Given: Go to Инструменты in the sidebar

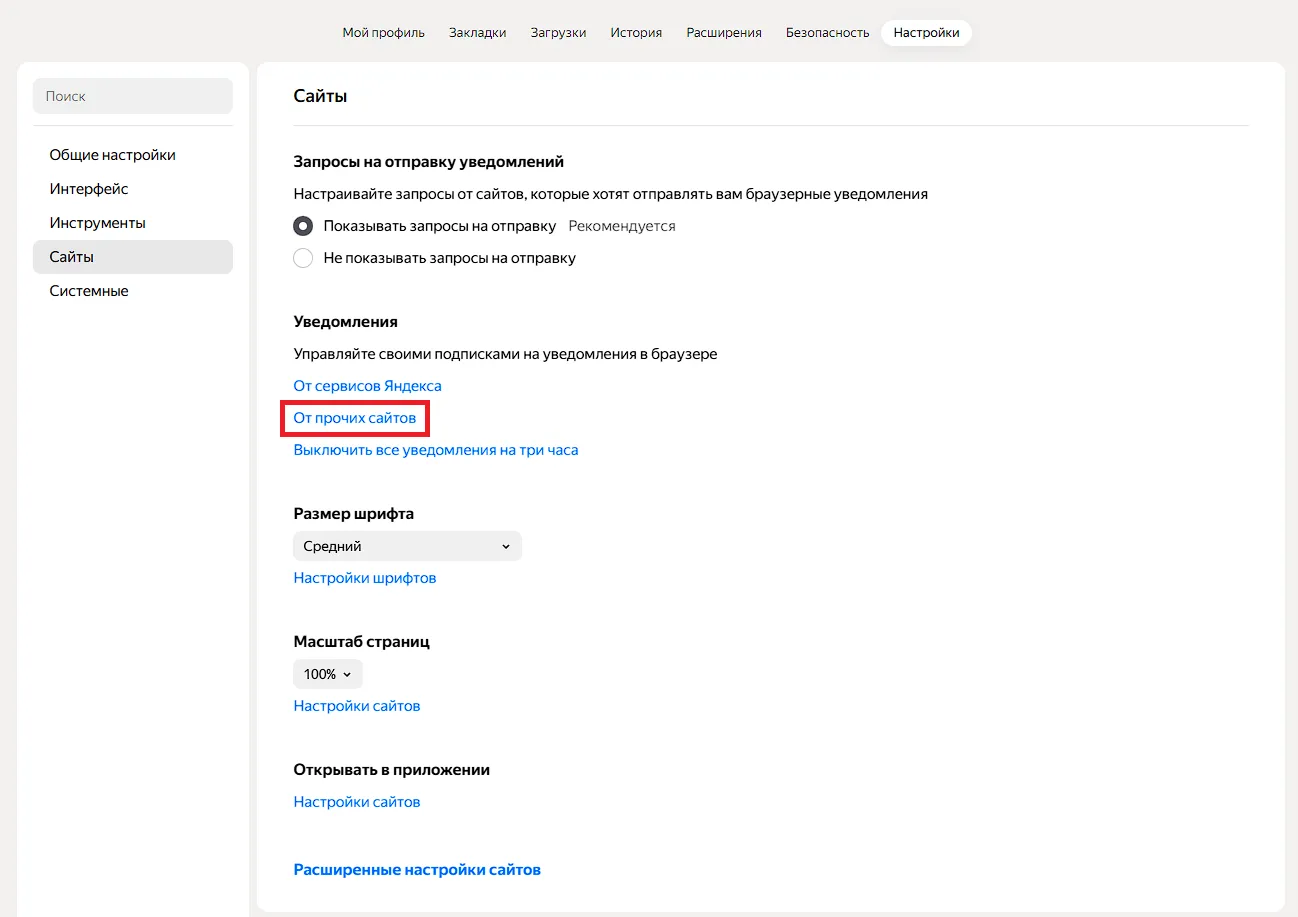Looking at the screenshot, I should tap(97, 223).
